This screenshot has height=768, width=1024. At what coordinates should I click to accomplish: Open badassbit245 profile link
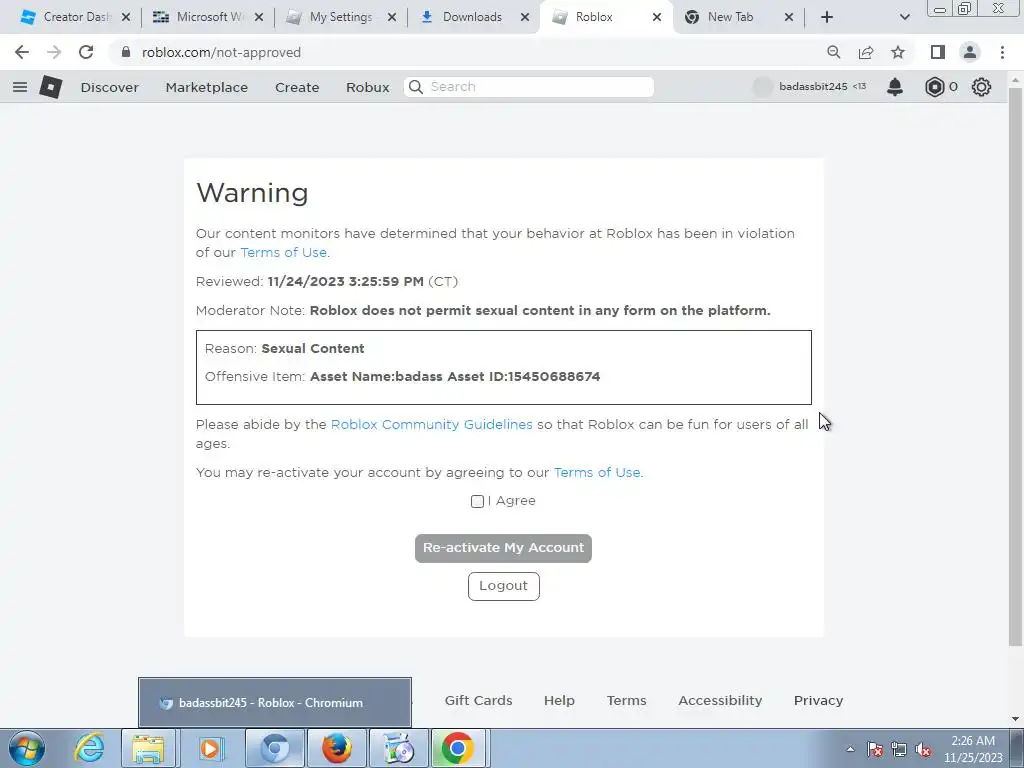tap(812, 86)
